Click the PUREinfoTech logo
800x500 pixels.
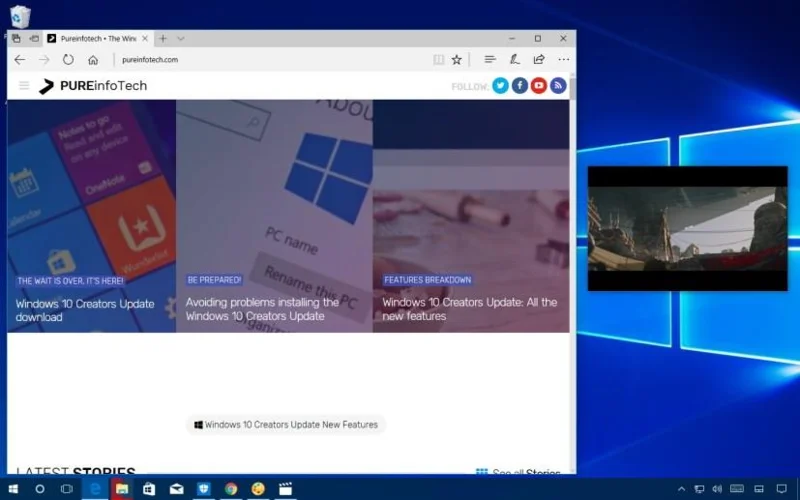click(93, 86)
